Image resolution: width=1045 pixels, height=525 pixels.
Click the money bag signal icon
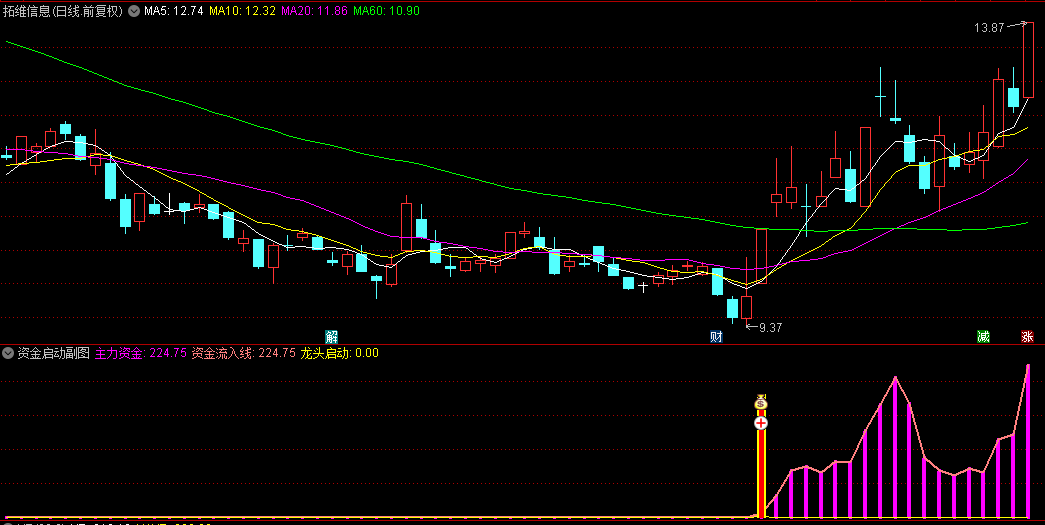761,402
